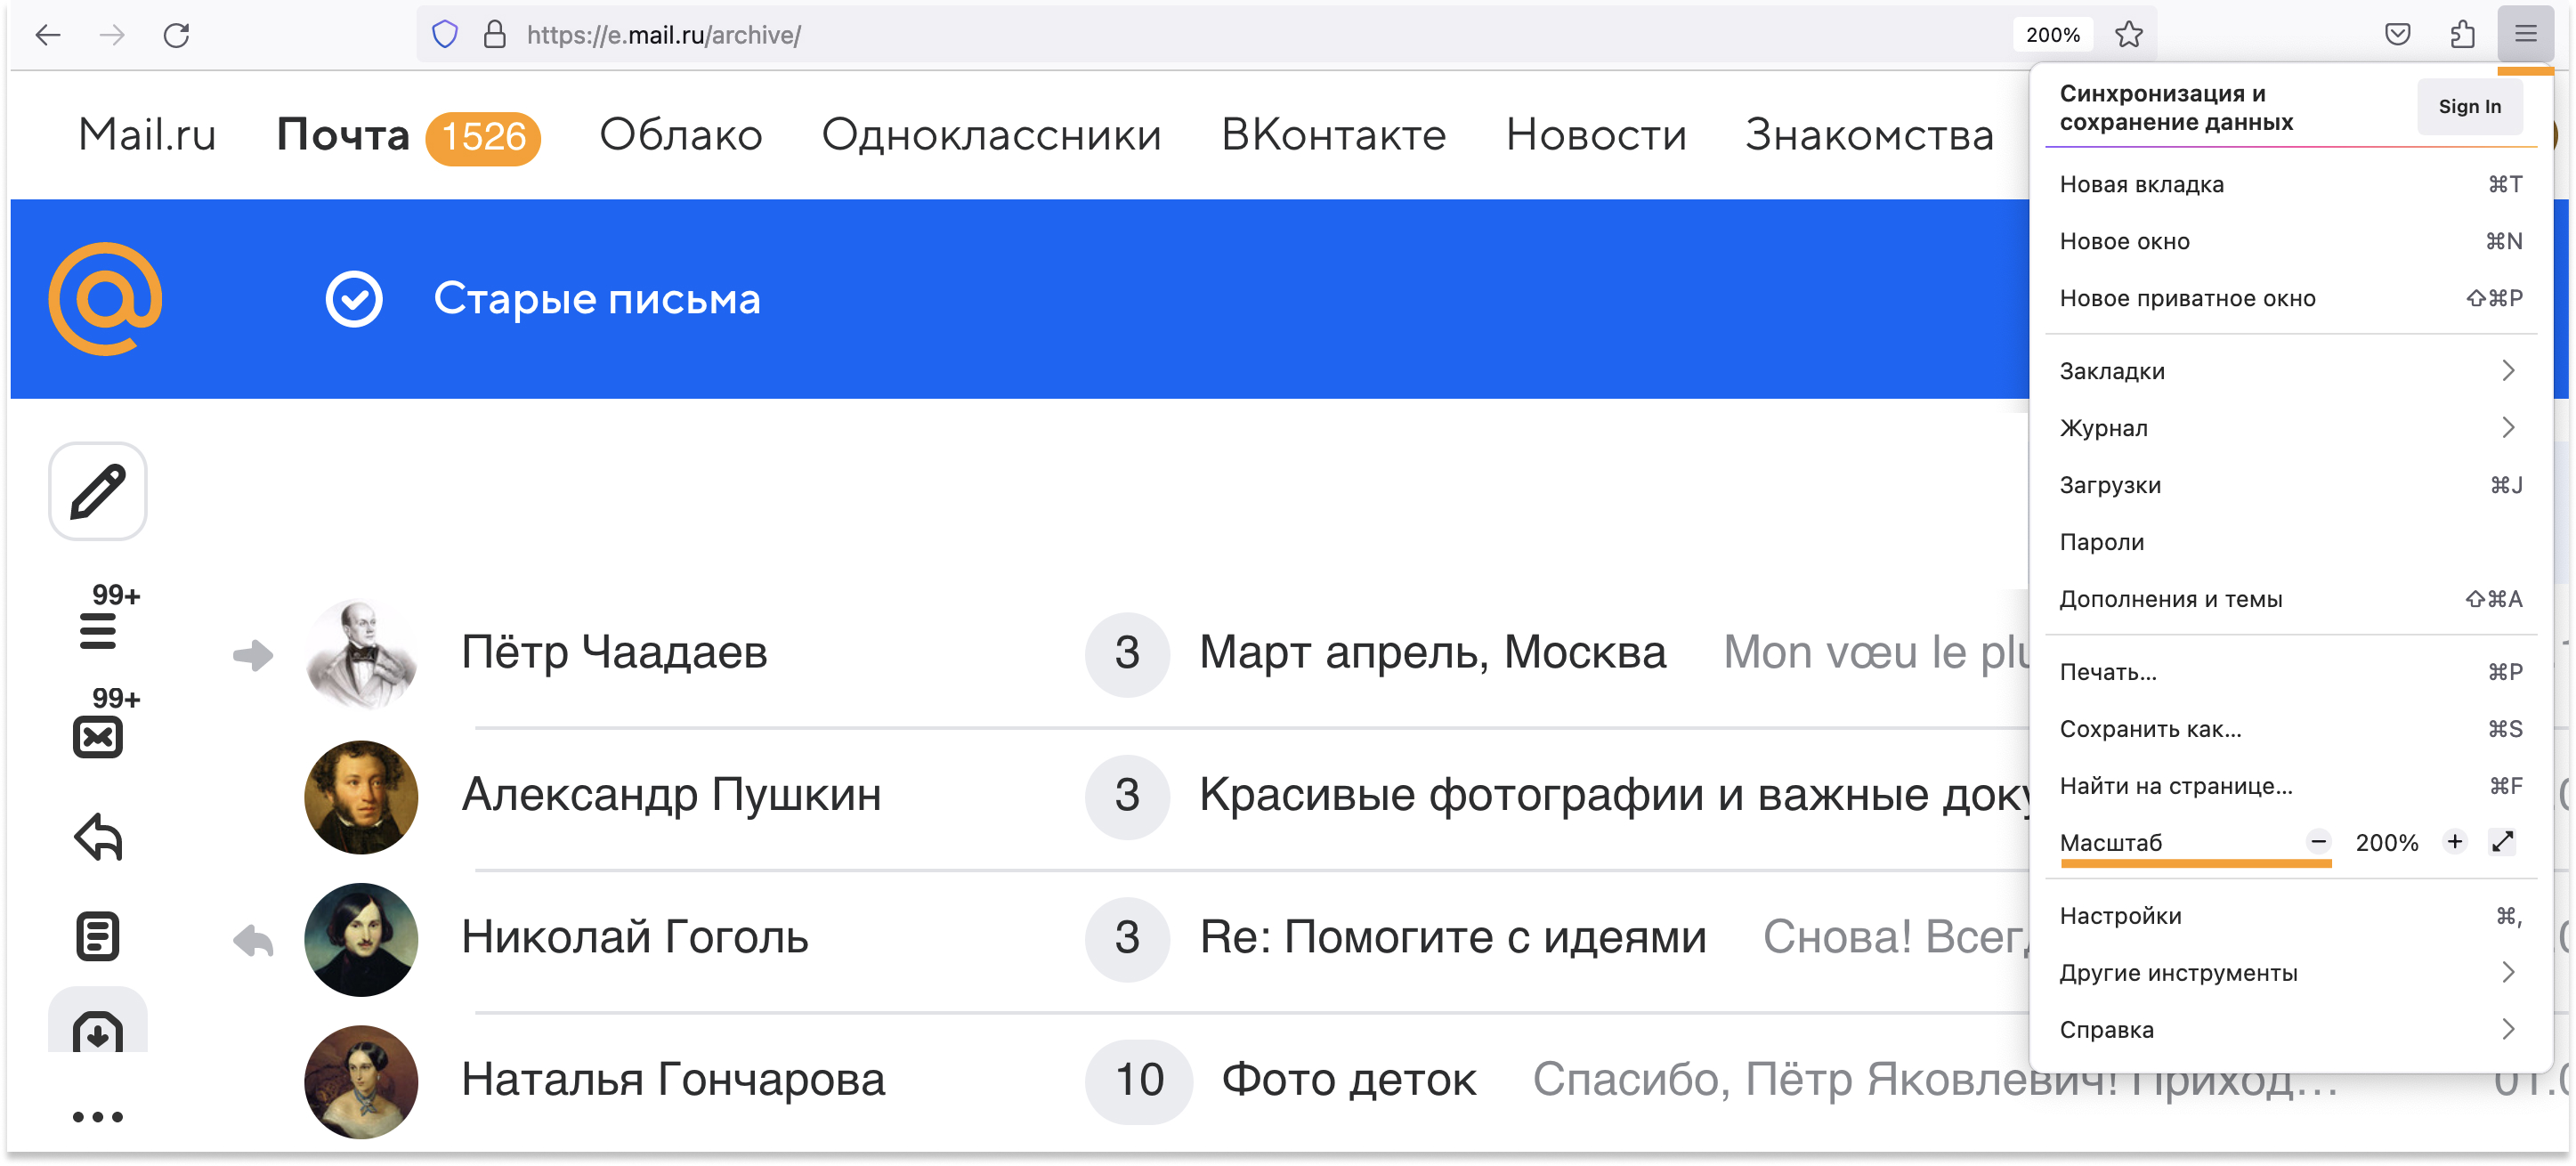This screenshot has width=2576, height=1166.
Task: Decrease zoom with Масштаб minus button
Action: (x=2318, y=842)
